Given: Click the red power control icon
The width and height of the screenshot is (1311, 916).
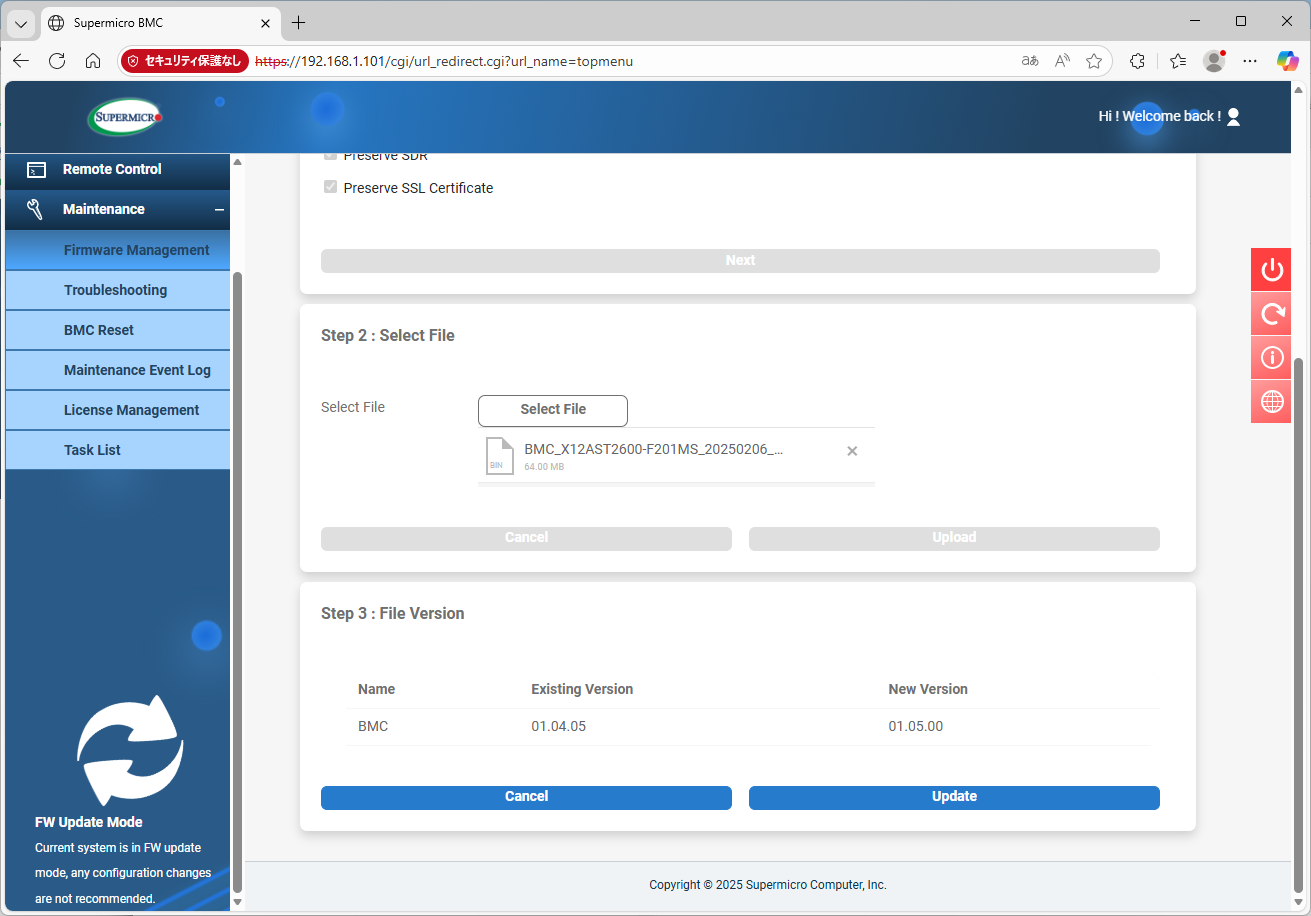Looking at the screenshot, I should (x=1271, y=270).
